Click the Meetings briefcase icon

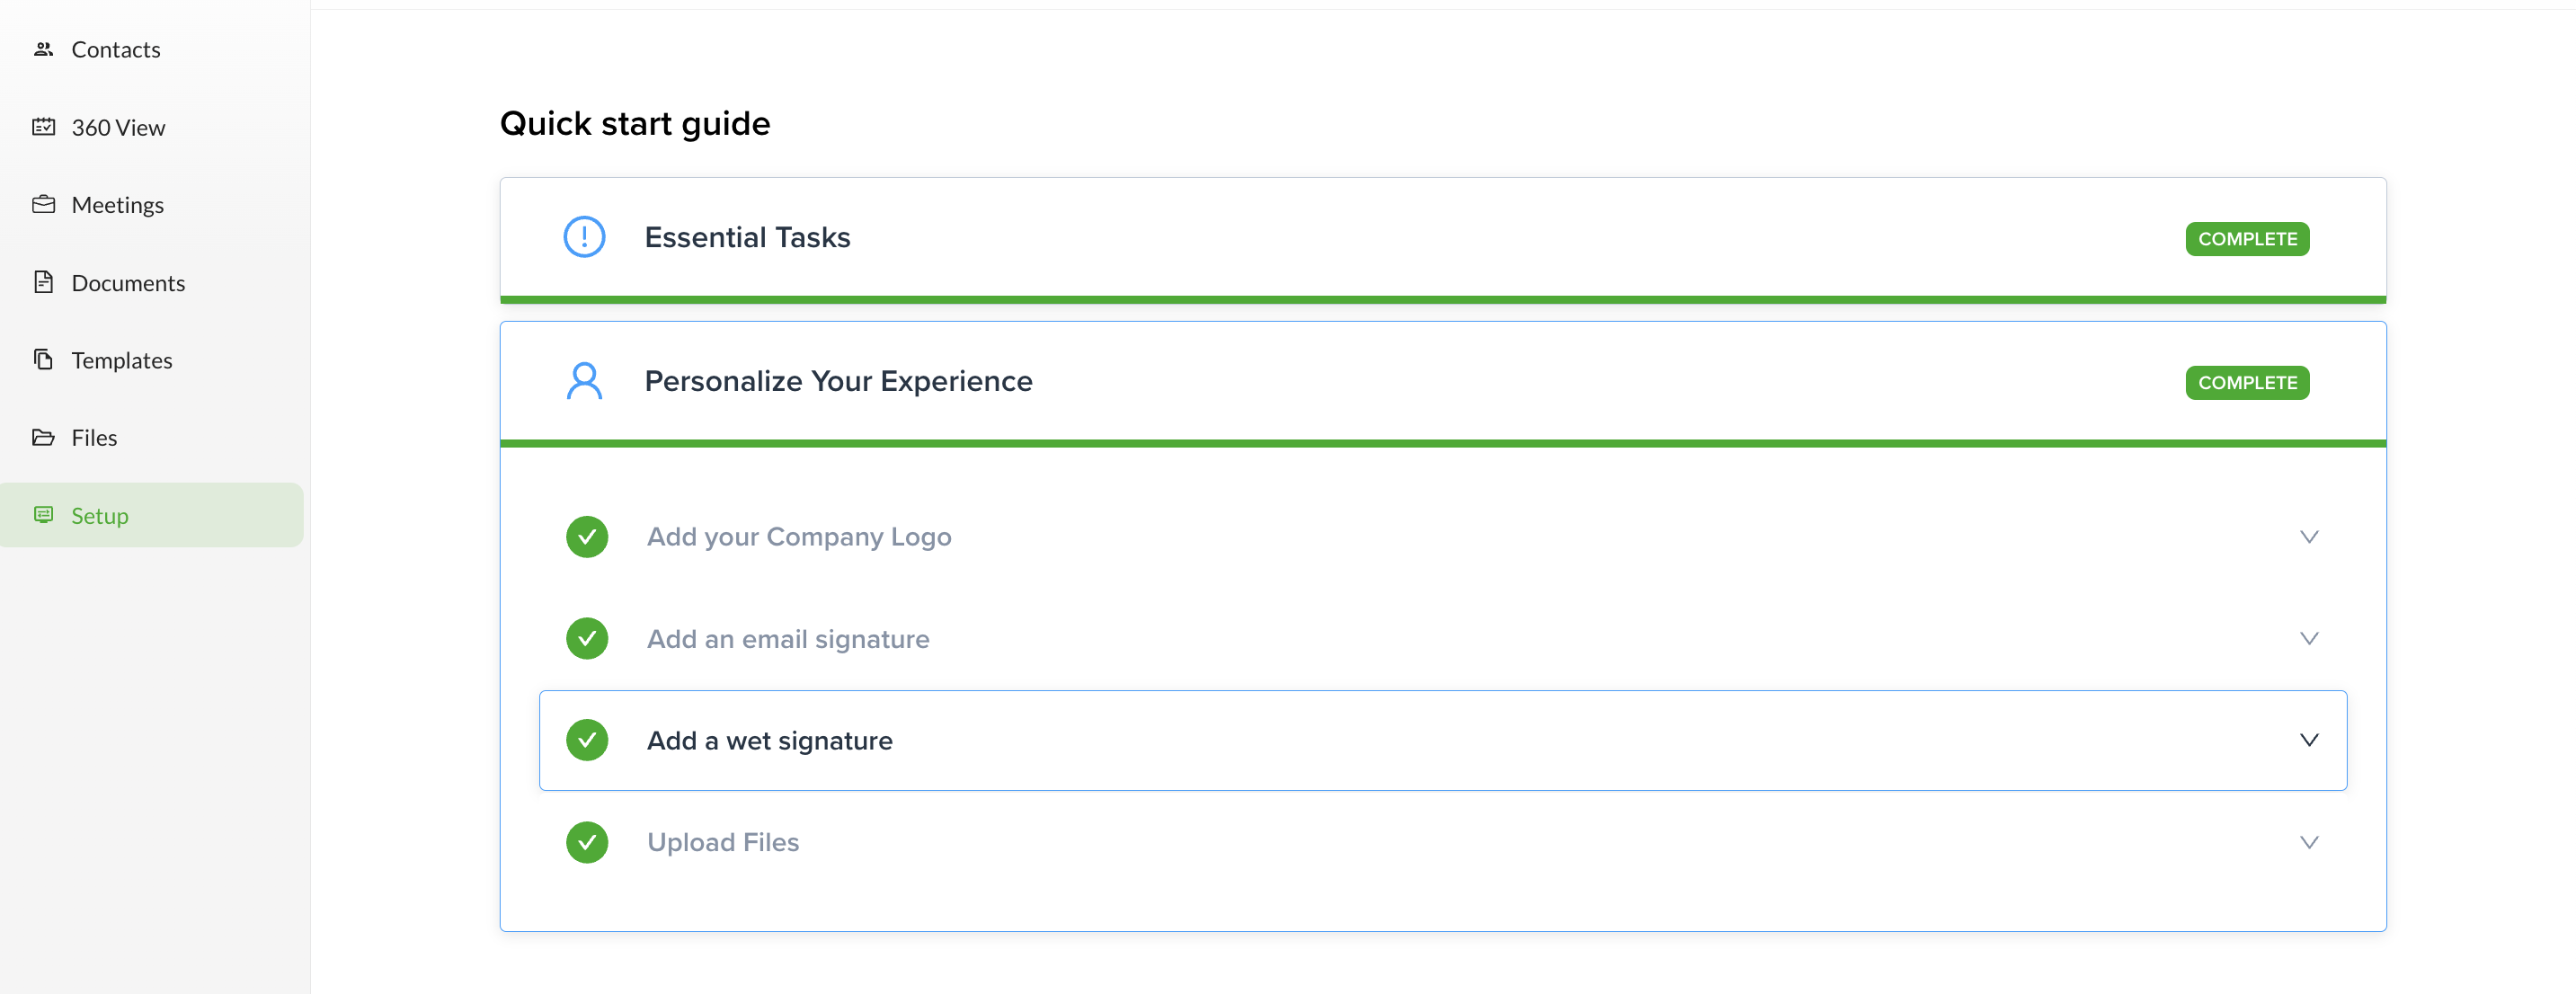(x=43, y=204)
